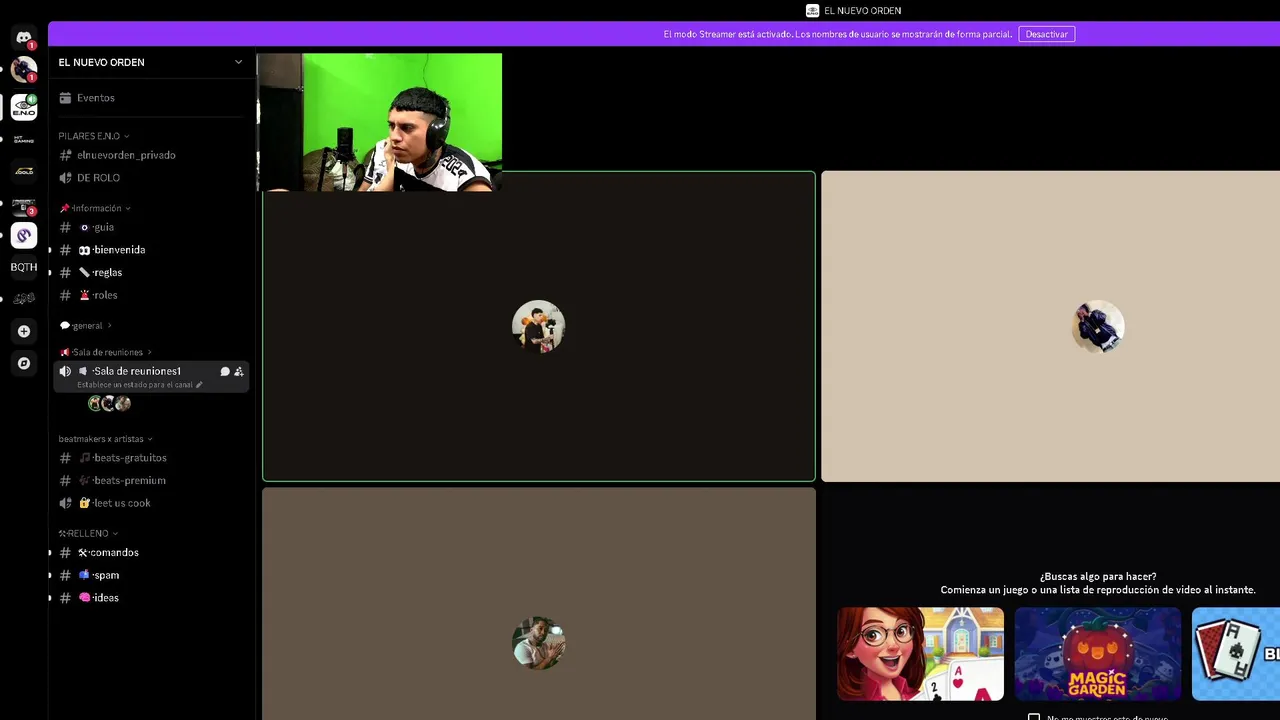Collapse the RELLENO category
The height and width of the screenshot is (720, 1280).
tap(88, 533)
